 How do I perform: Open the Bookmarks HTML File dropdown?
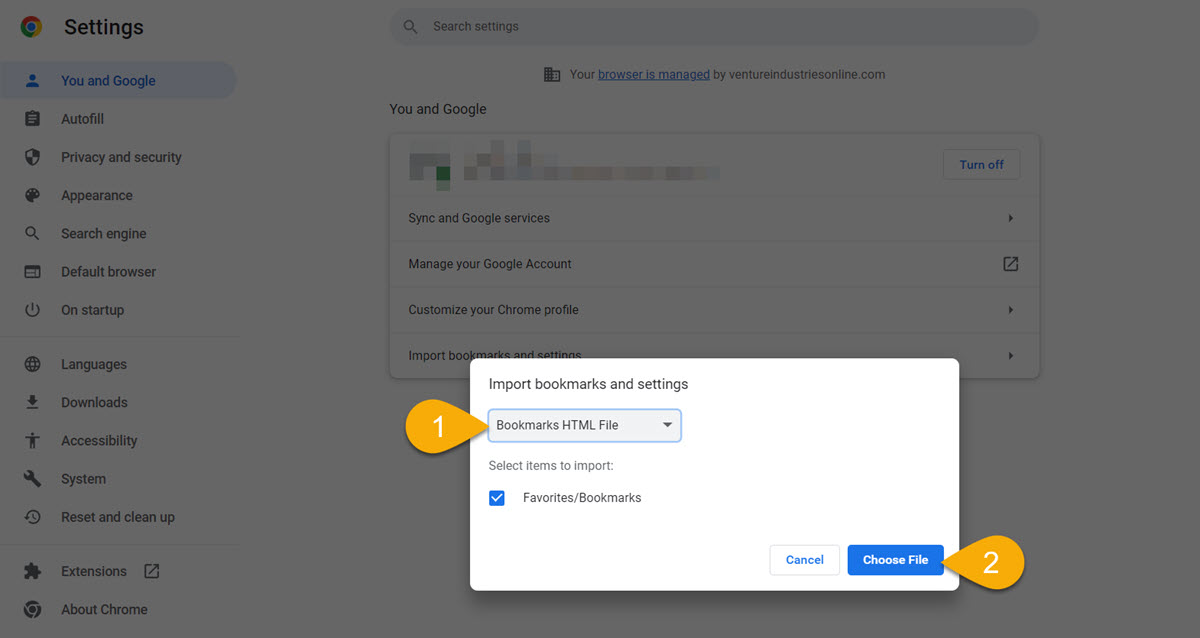pyautogui.click(x=585, y=425)
